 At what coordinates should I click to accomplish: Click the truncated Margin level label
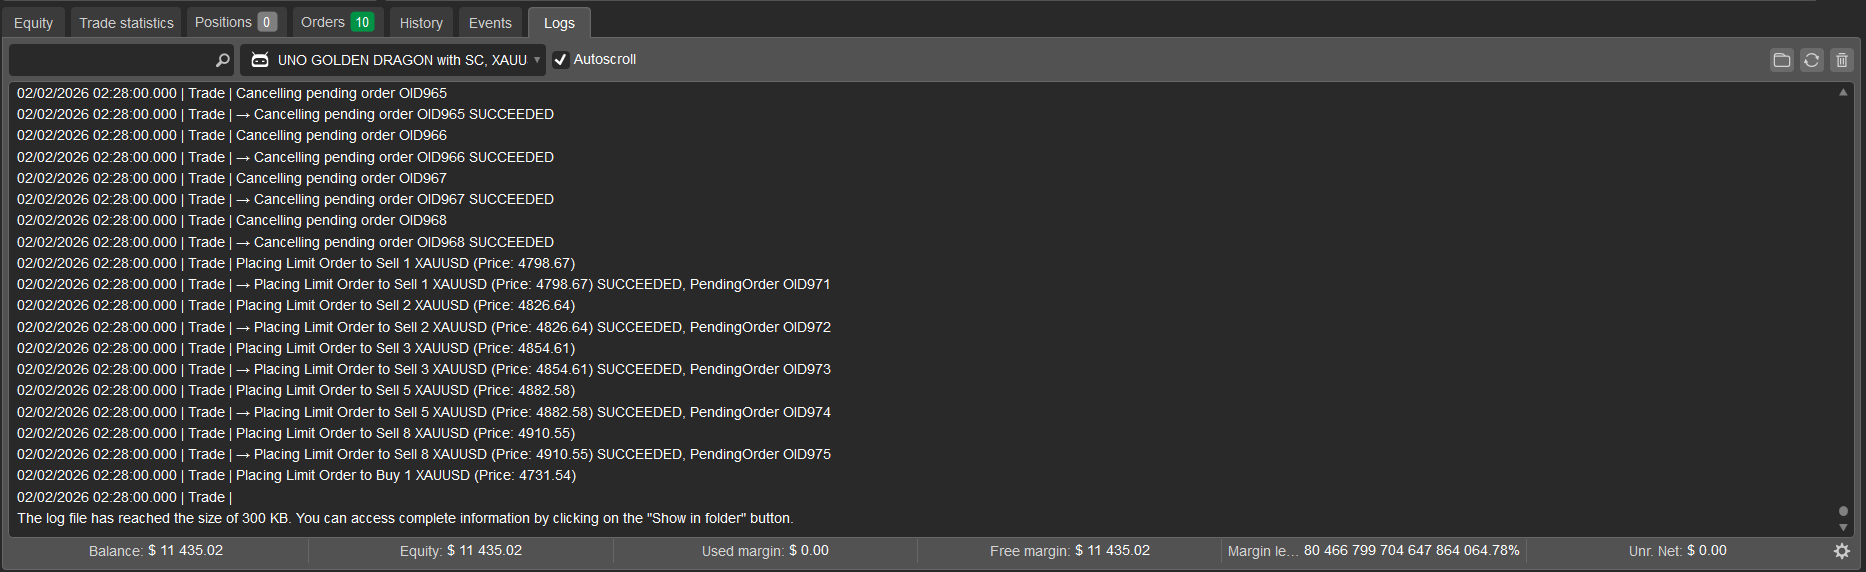1262,551
